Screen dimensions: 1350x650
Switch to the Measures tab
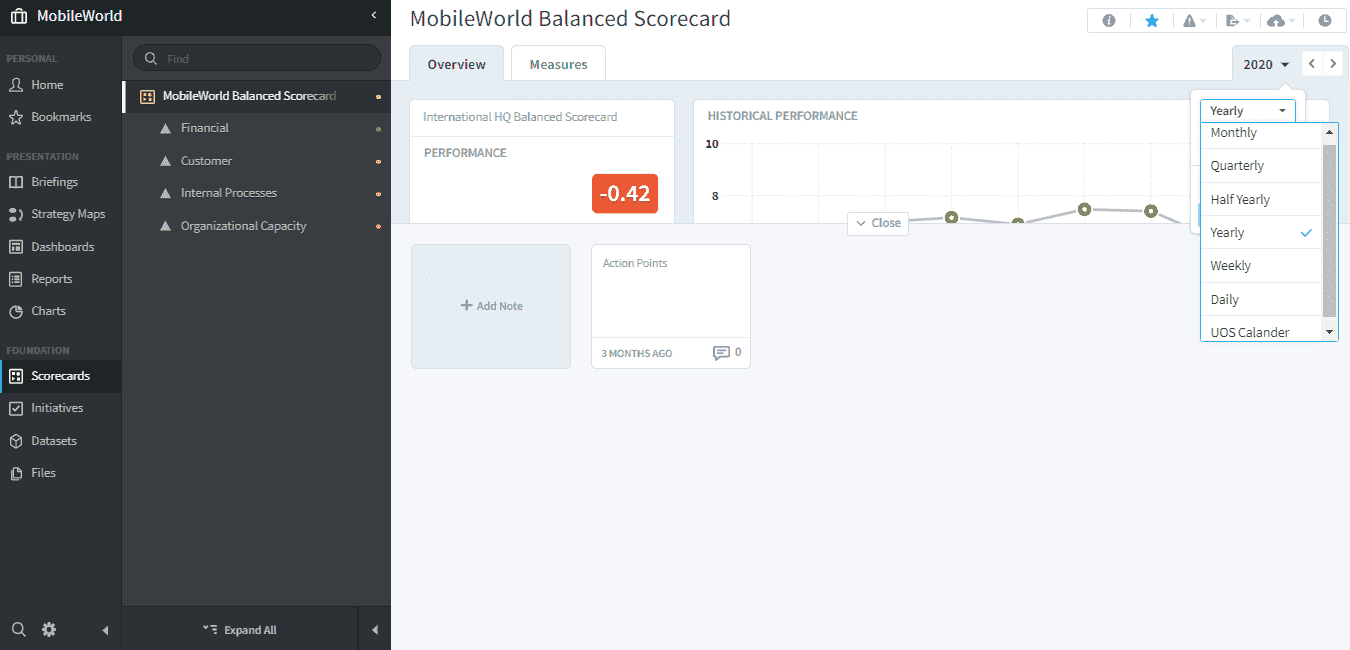tap(558, 64)
